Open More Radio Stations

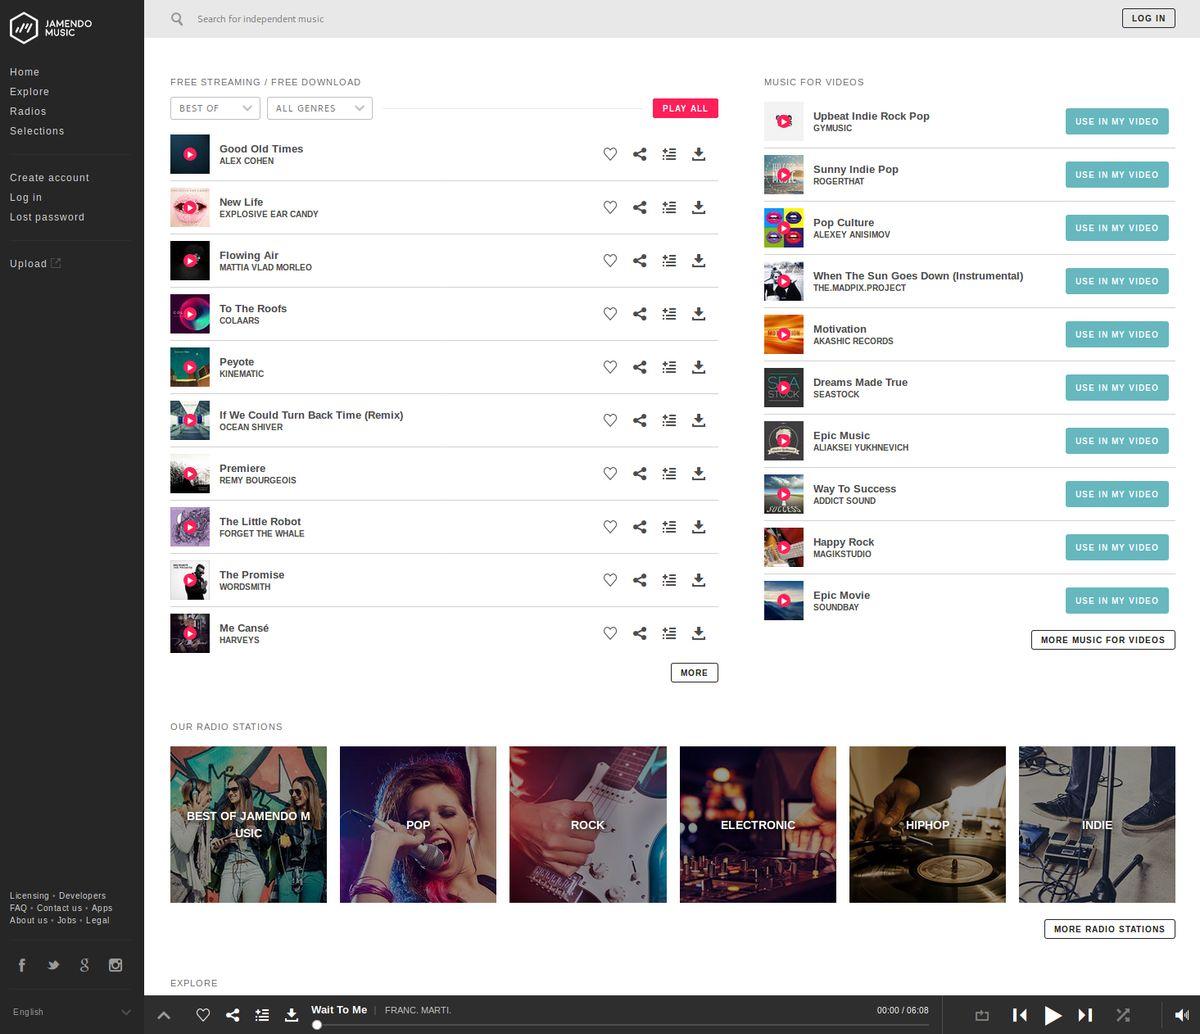click(1109, 929)
